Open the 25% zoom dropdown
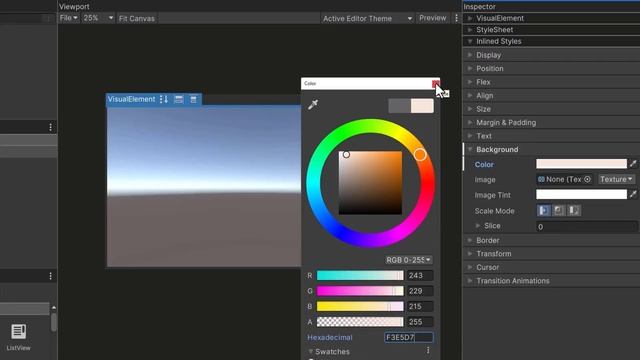The height and width of the screenshot is (360, 640). click(x=98, y=18)
